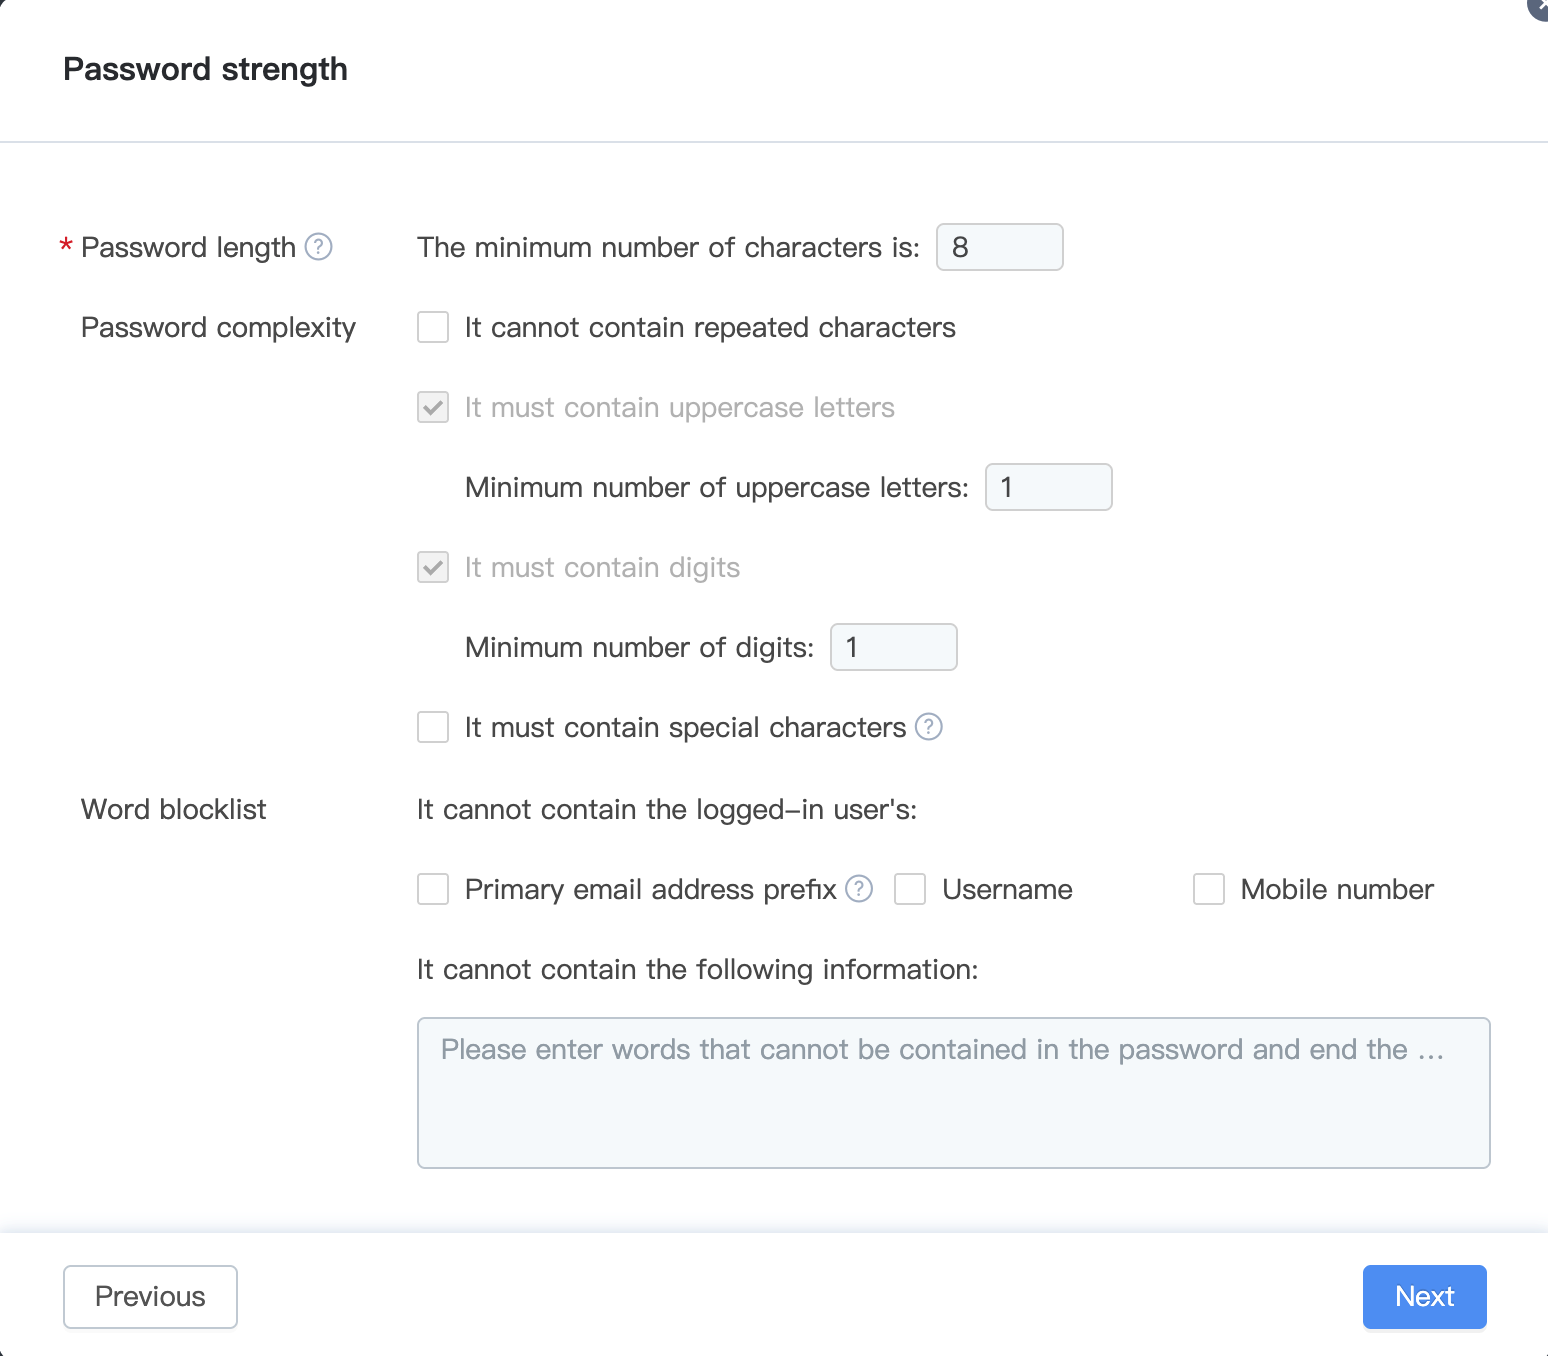Image resolution: width=1548 pixels, height=1356 pixels.
Task: Click the minimum uppercase letters input box
Action: pos(1048,487)
